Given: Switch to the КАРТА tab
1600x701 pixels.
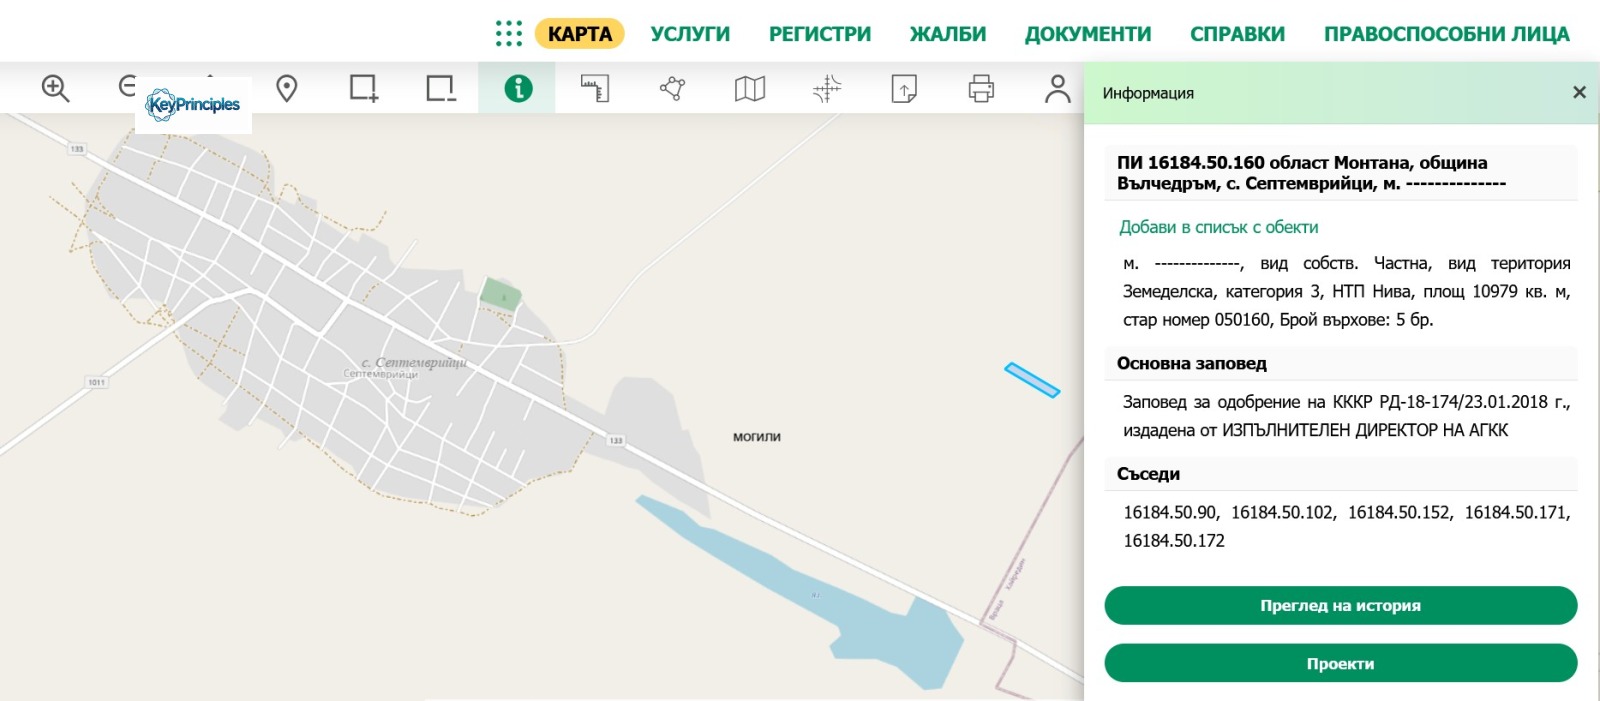Looking at the screenshot, I should click(580, 34).
